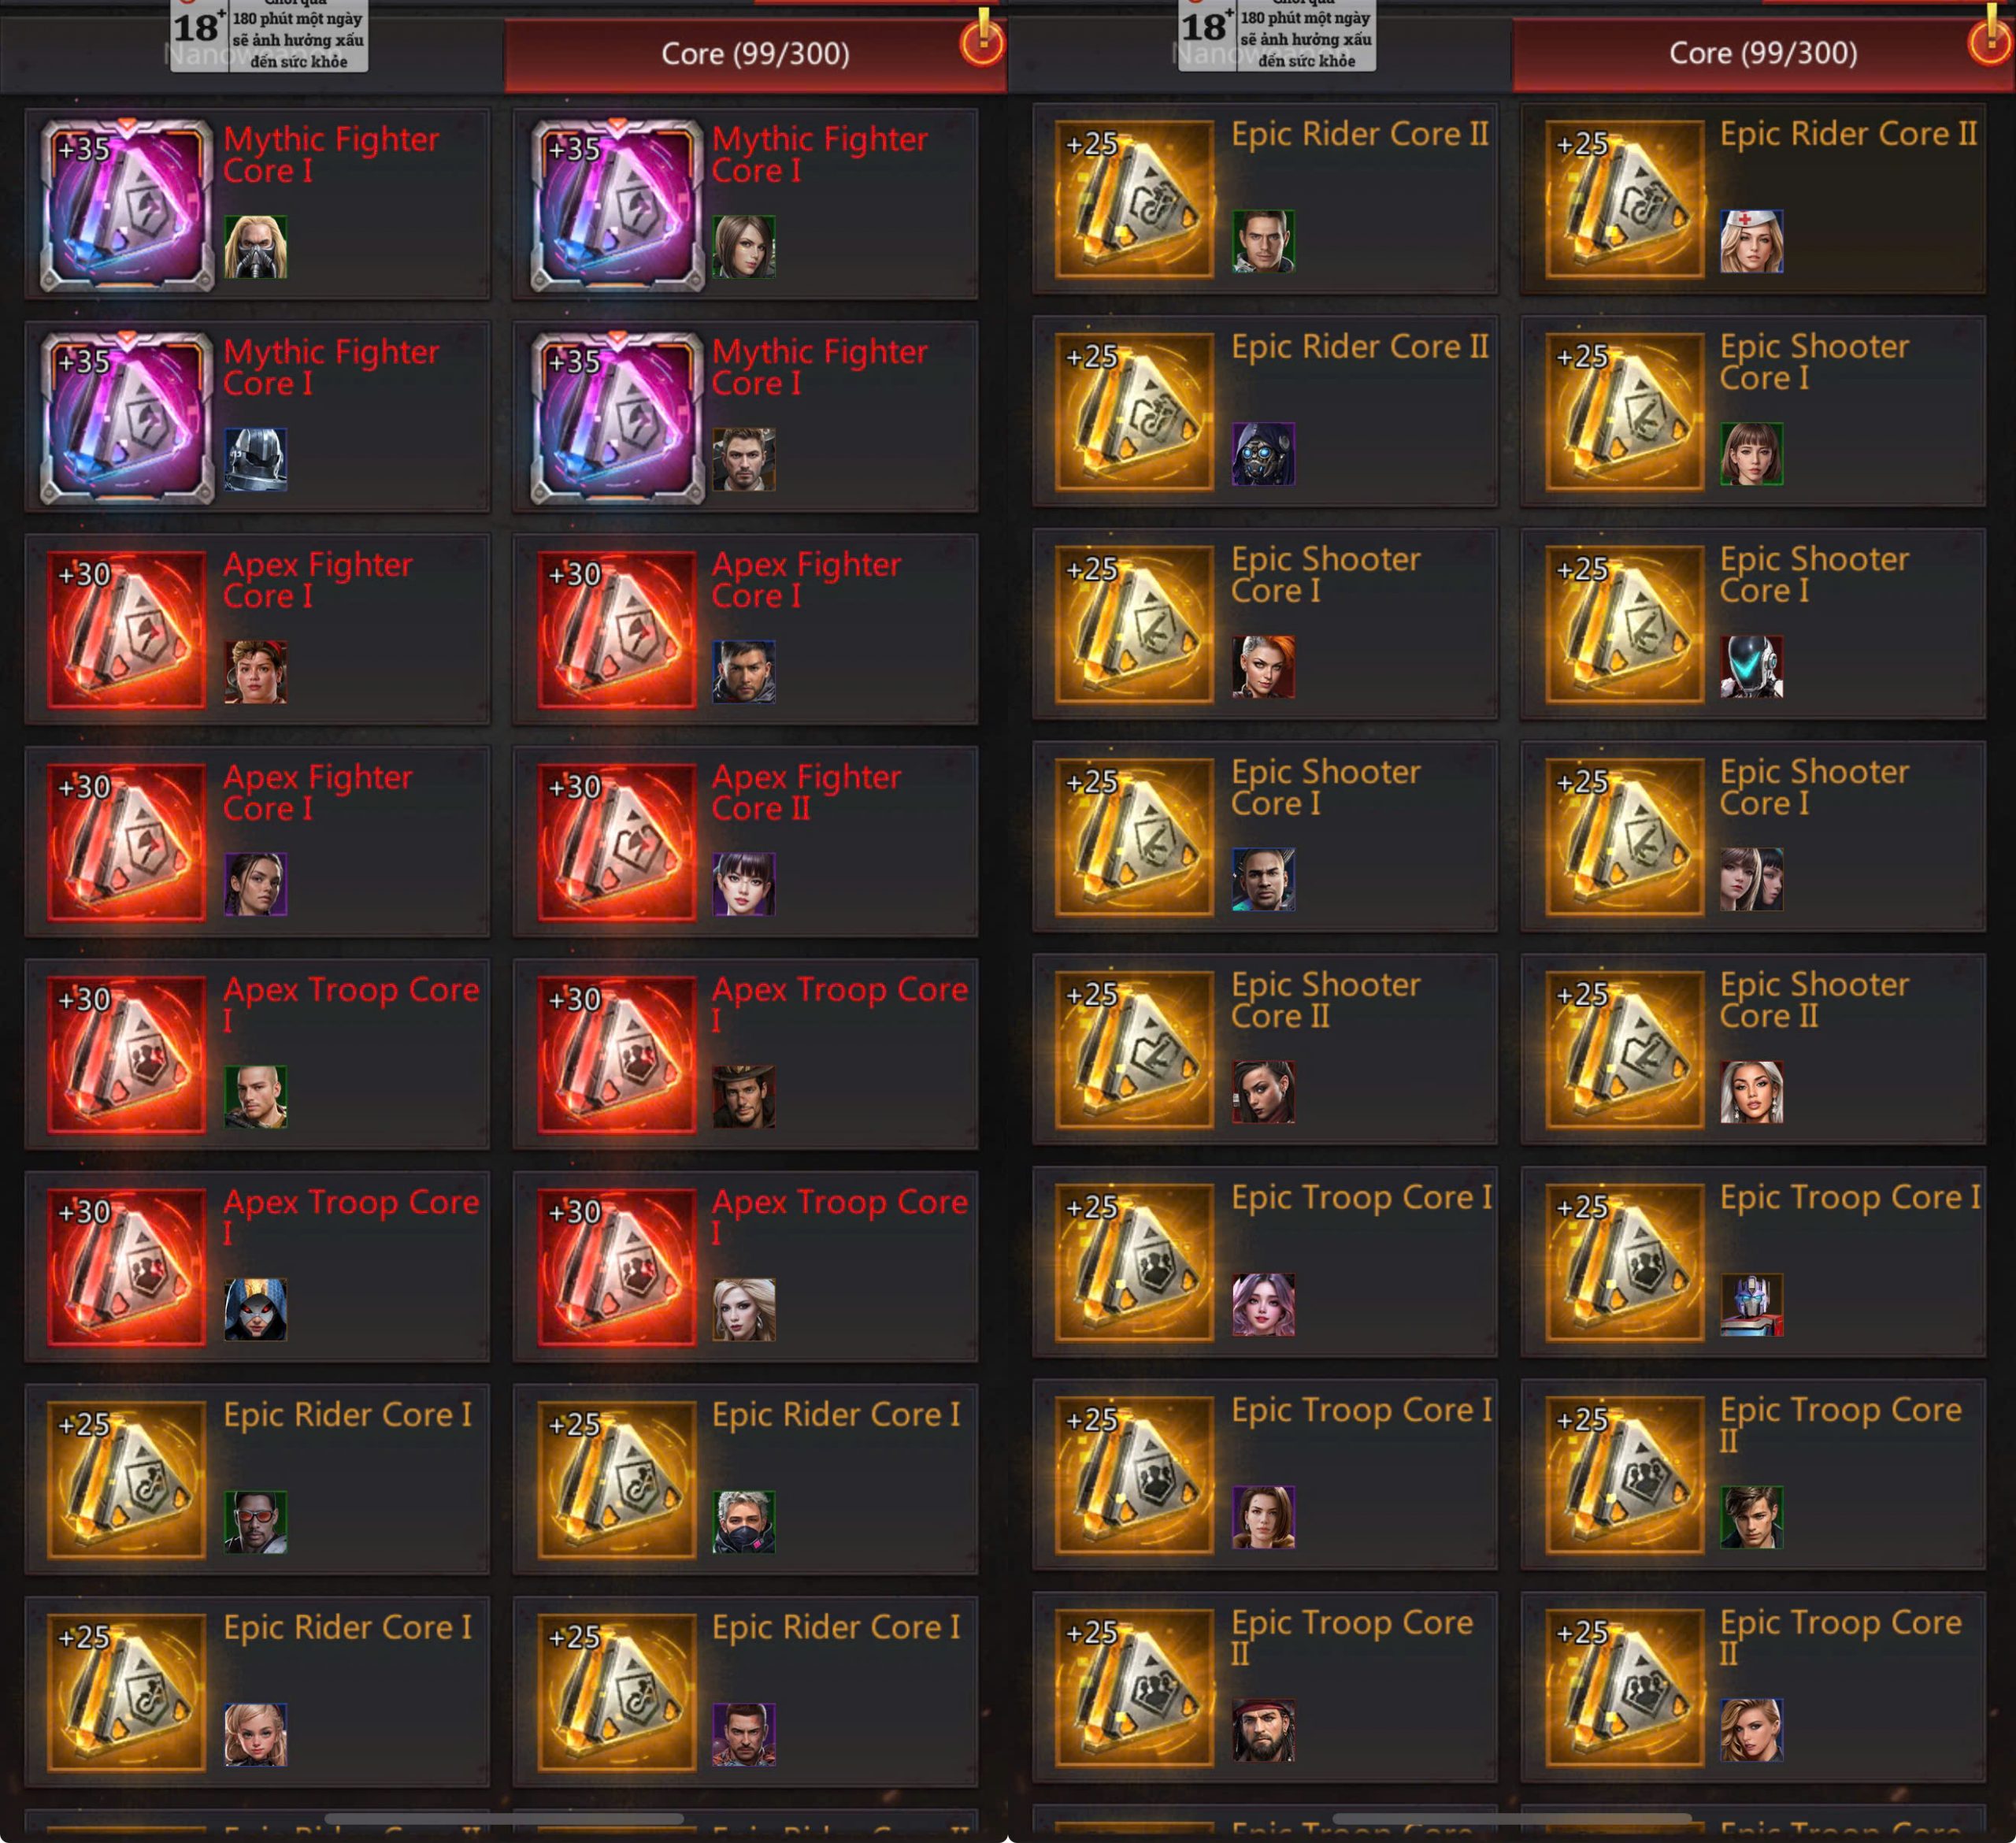The height and width of the screenshot is (1843, 2016).
Task: Pick Apex Troop Core I with red-eyed hooded hero
Action: 258,1267
